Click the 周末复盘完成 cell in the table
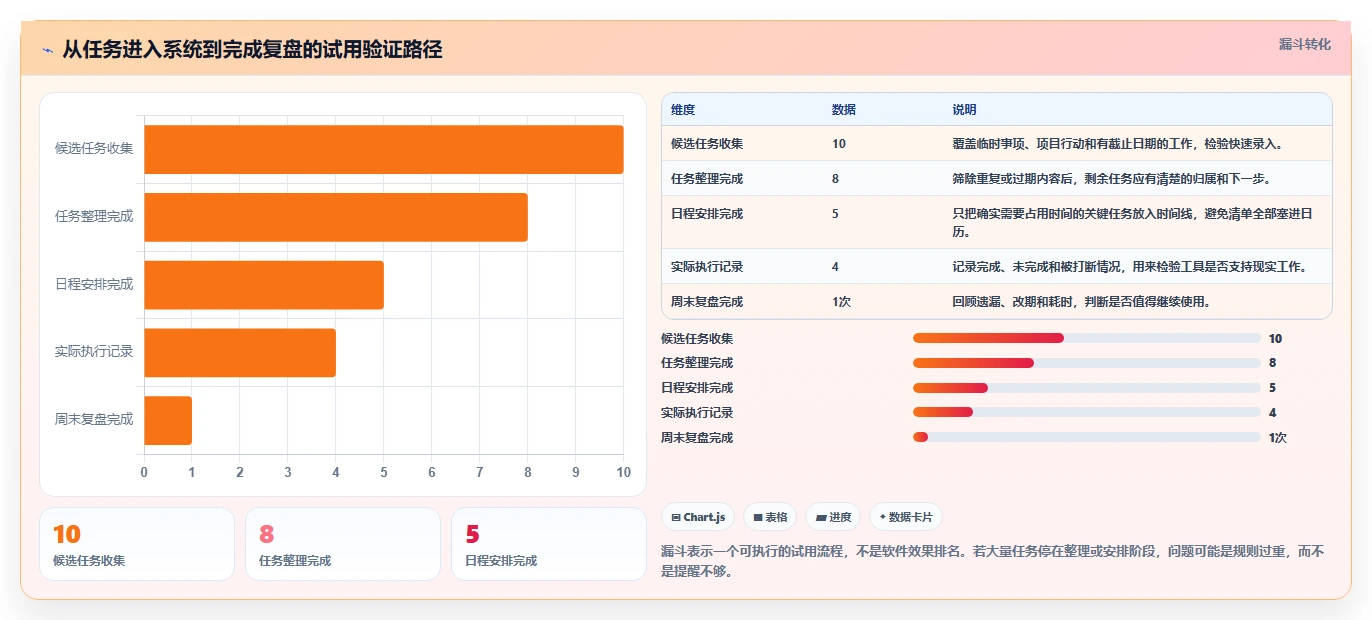 (x=707, y=301)
